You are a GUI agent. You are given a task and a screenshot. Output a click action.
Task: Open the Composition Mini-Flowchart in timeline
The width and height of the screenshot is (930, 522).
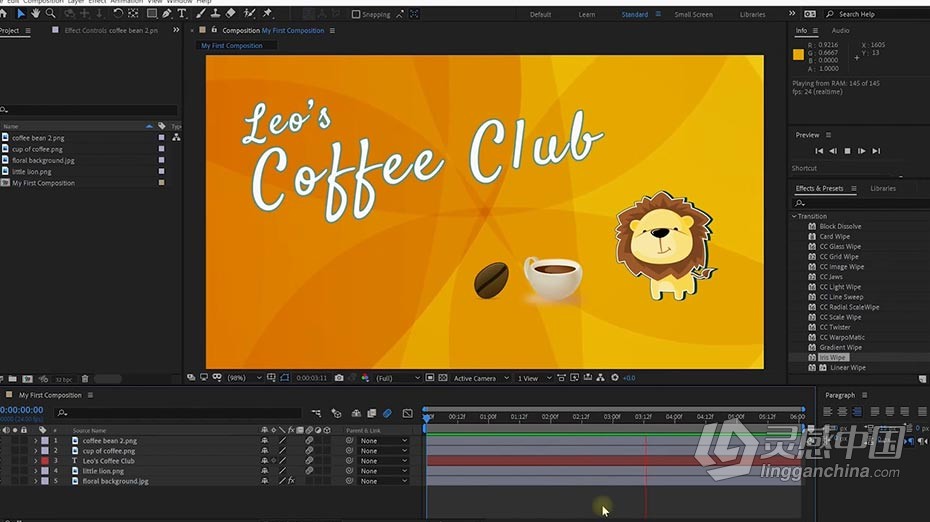(x=316, y=413)
